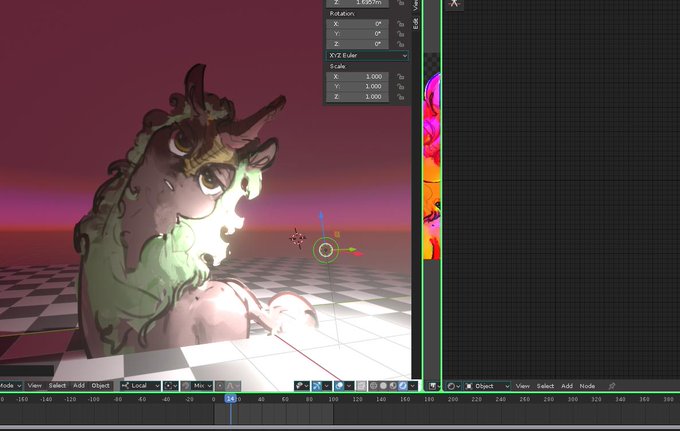Toggle the viewport gizmos icon

(317, 385)
